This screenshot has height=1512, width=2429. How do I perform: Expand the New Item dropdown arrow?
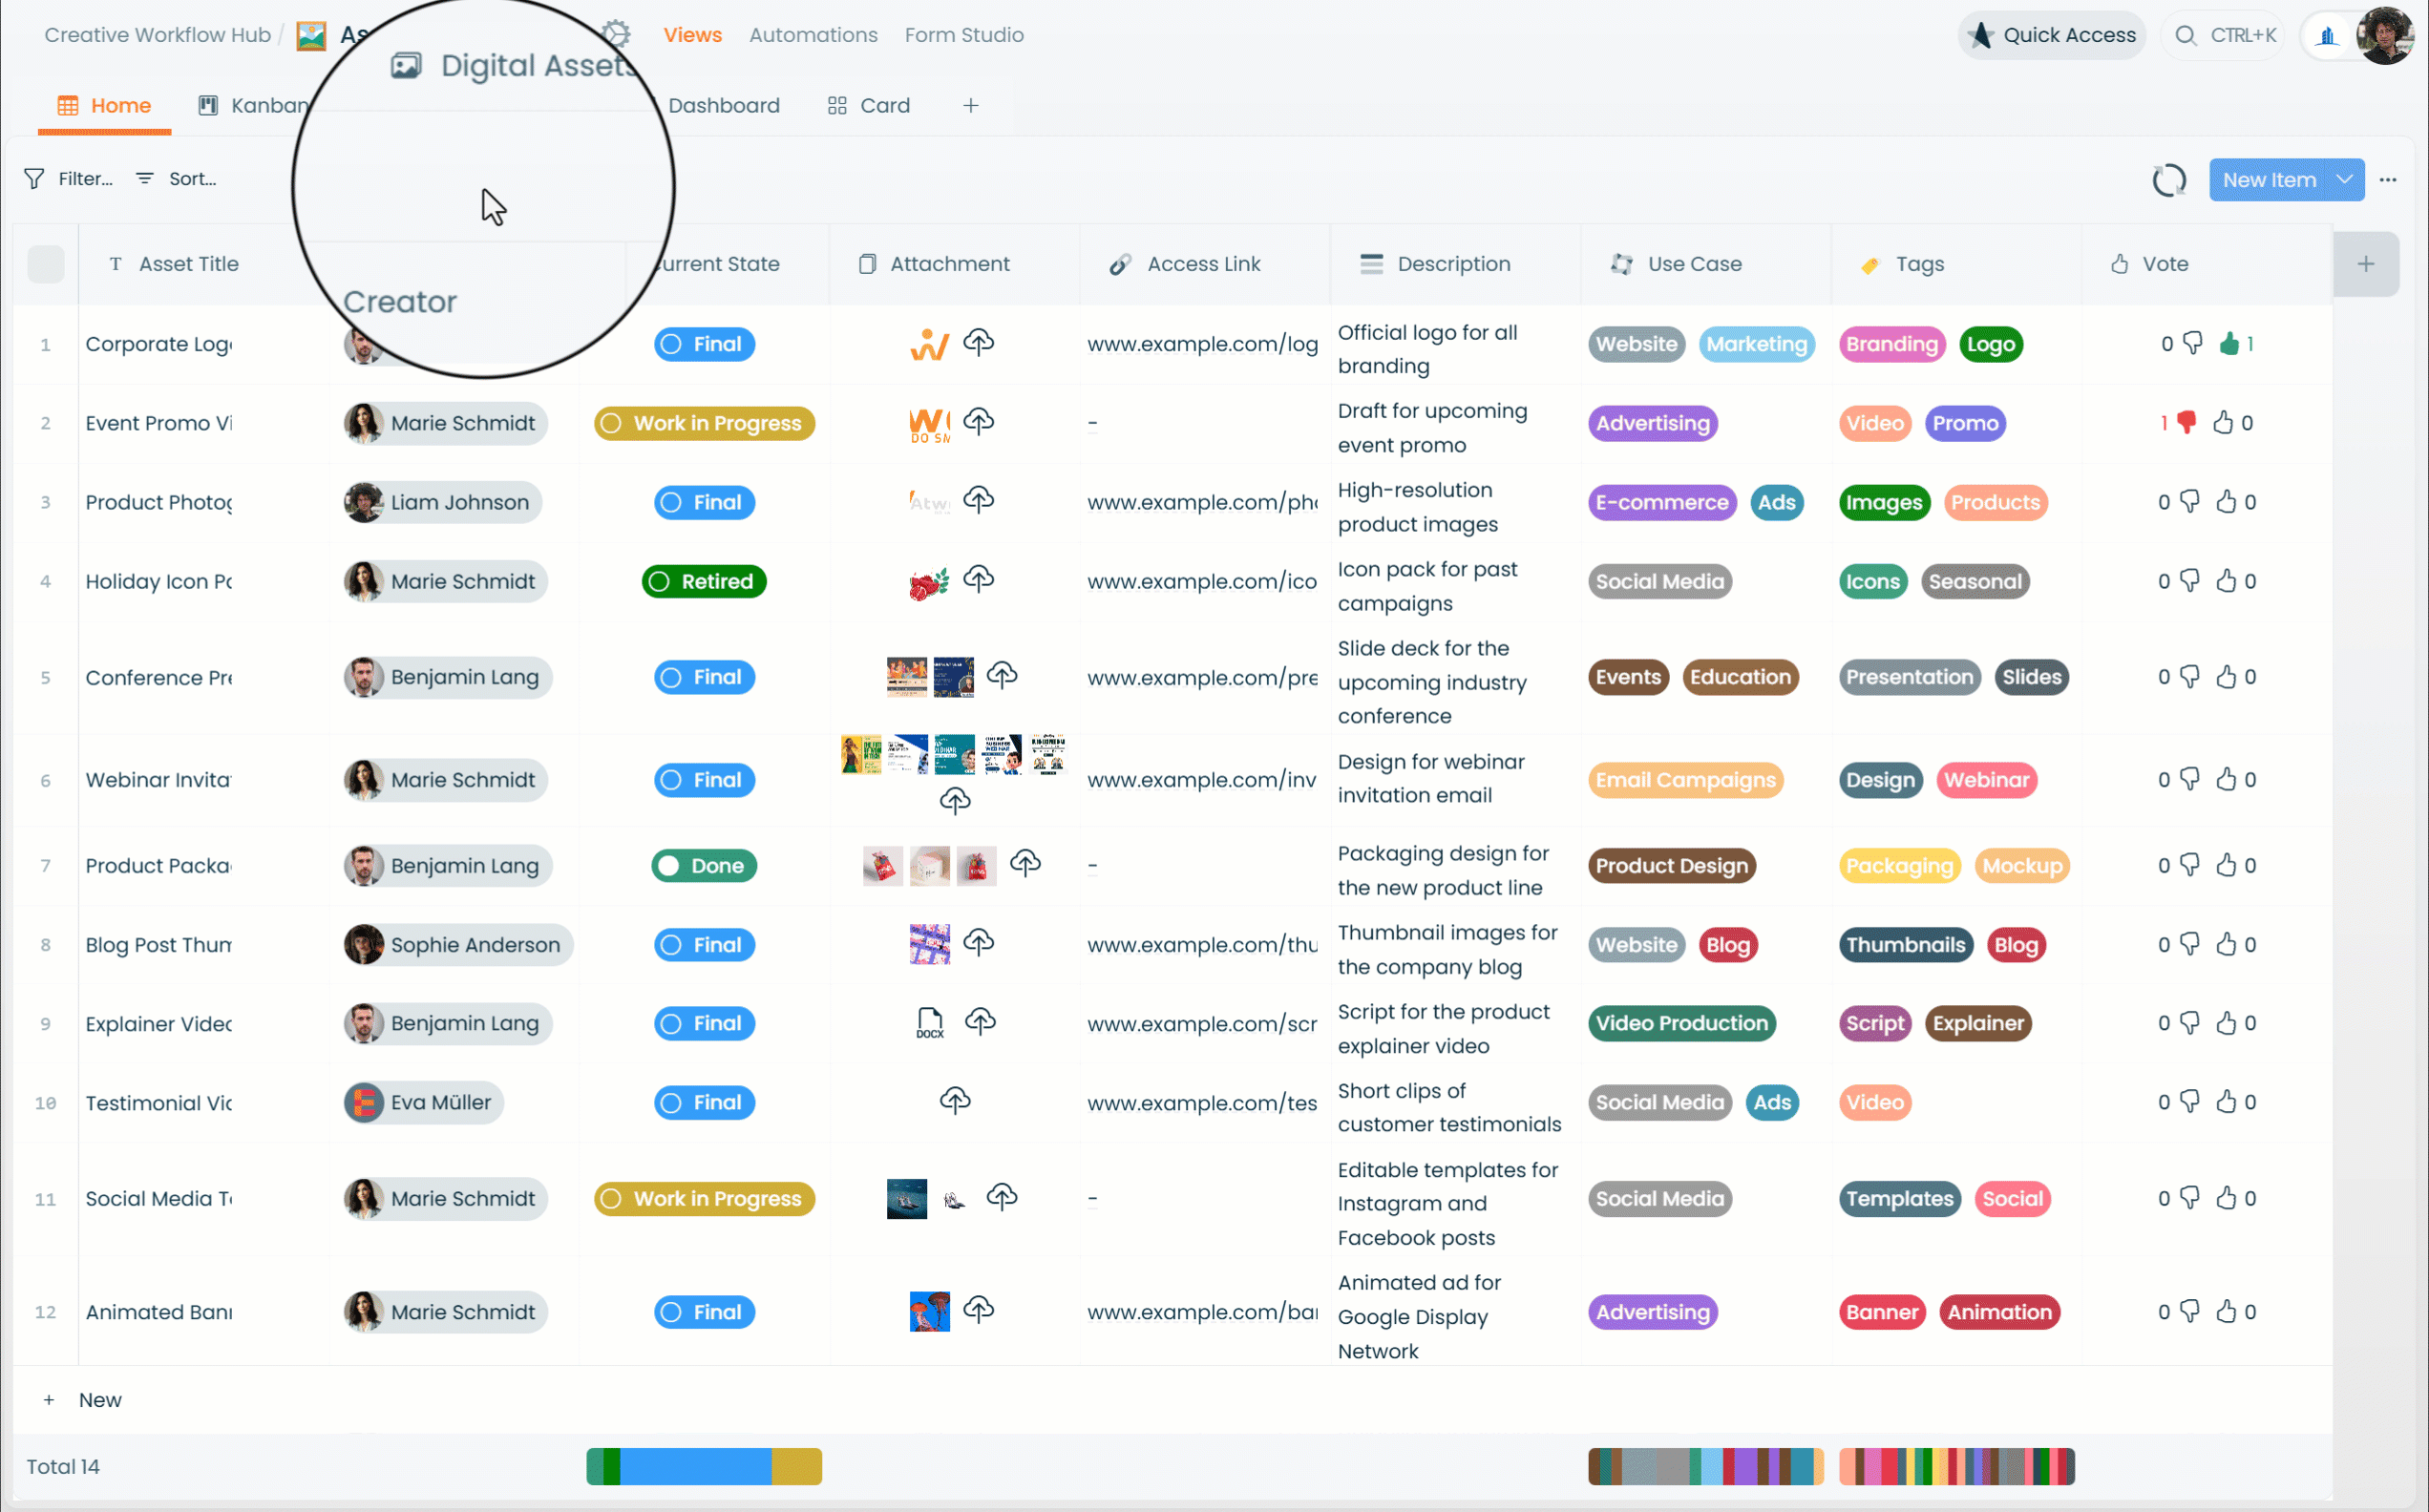[x=2343, y=180]
